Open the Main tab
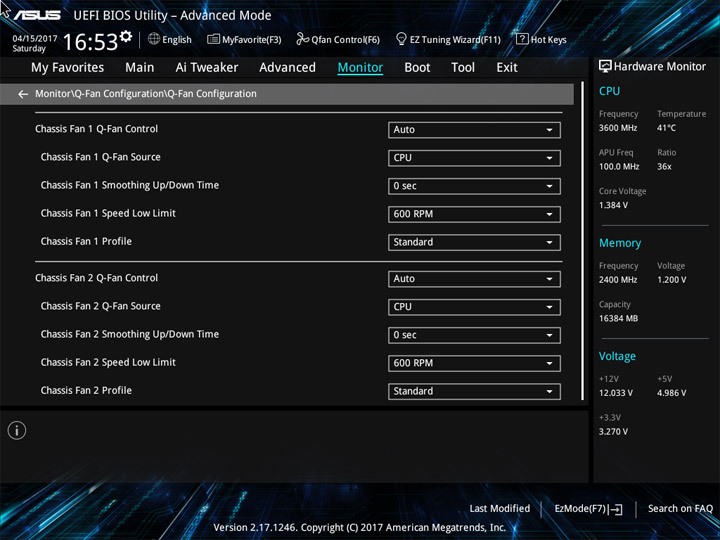720x540 pixels. point(140,68)
